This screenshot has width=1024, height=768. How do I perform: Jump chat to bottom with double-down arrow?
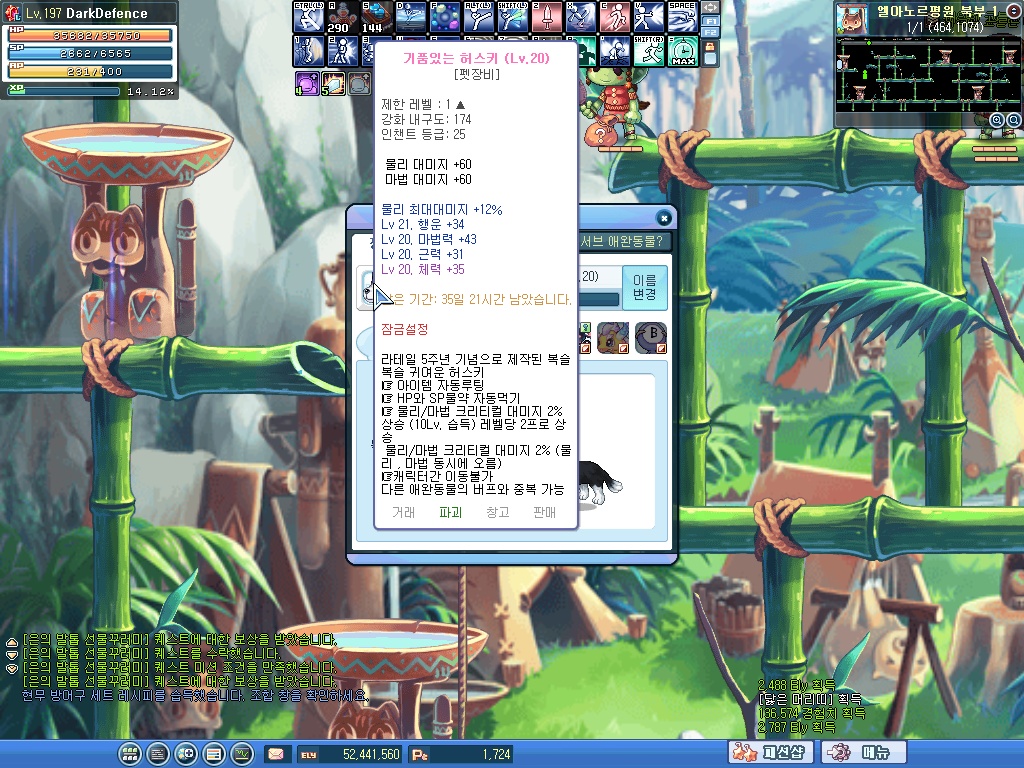[12, 669]
